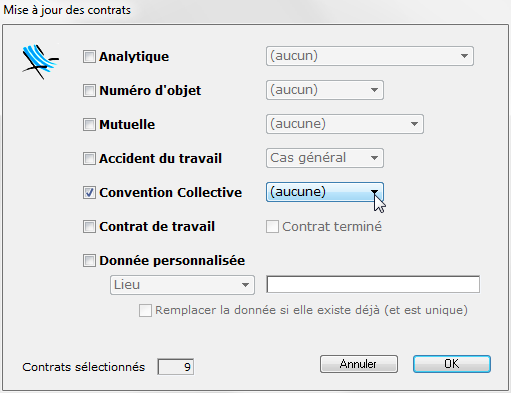Open the Lieu dropdown list
Viewport: 511px width, 393px height.
click(x=182, y=285)
